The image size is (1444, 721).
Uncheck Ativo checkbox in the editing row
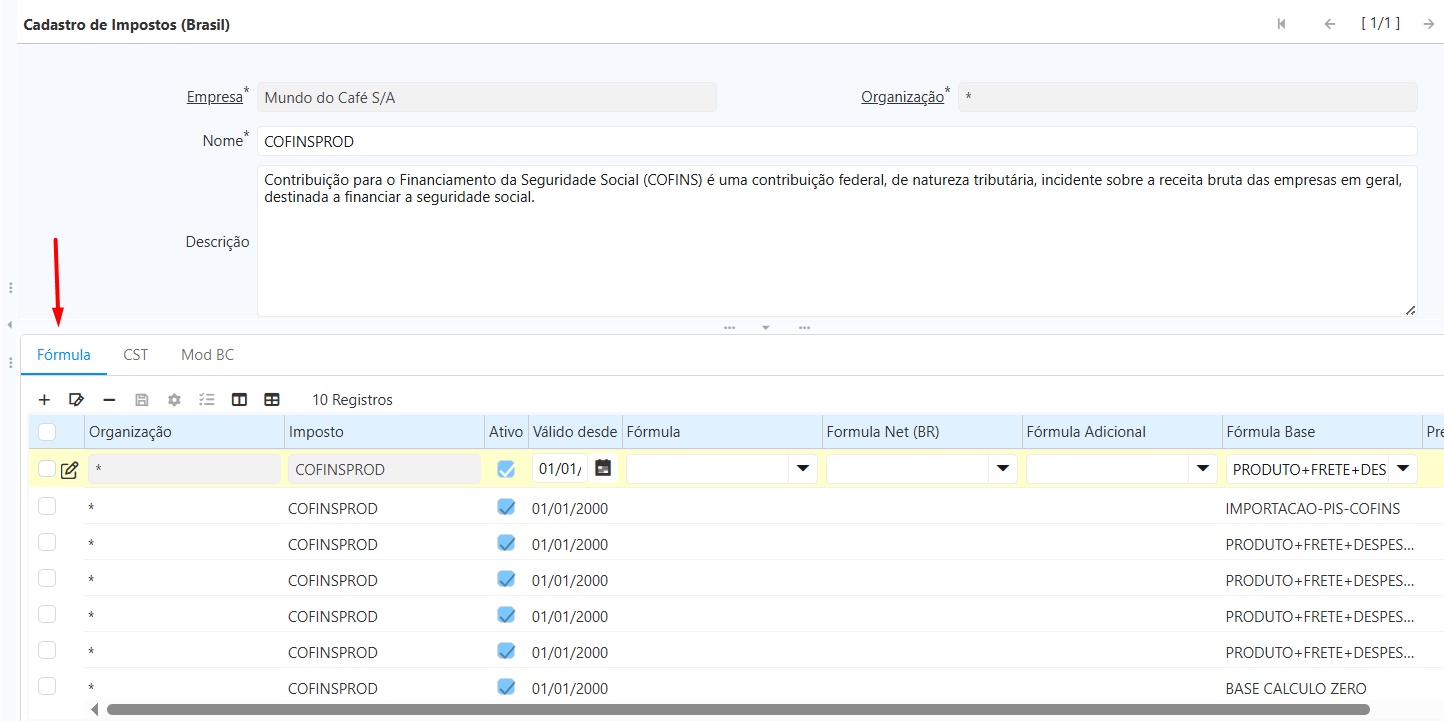tap(506, 469)
